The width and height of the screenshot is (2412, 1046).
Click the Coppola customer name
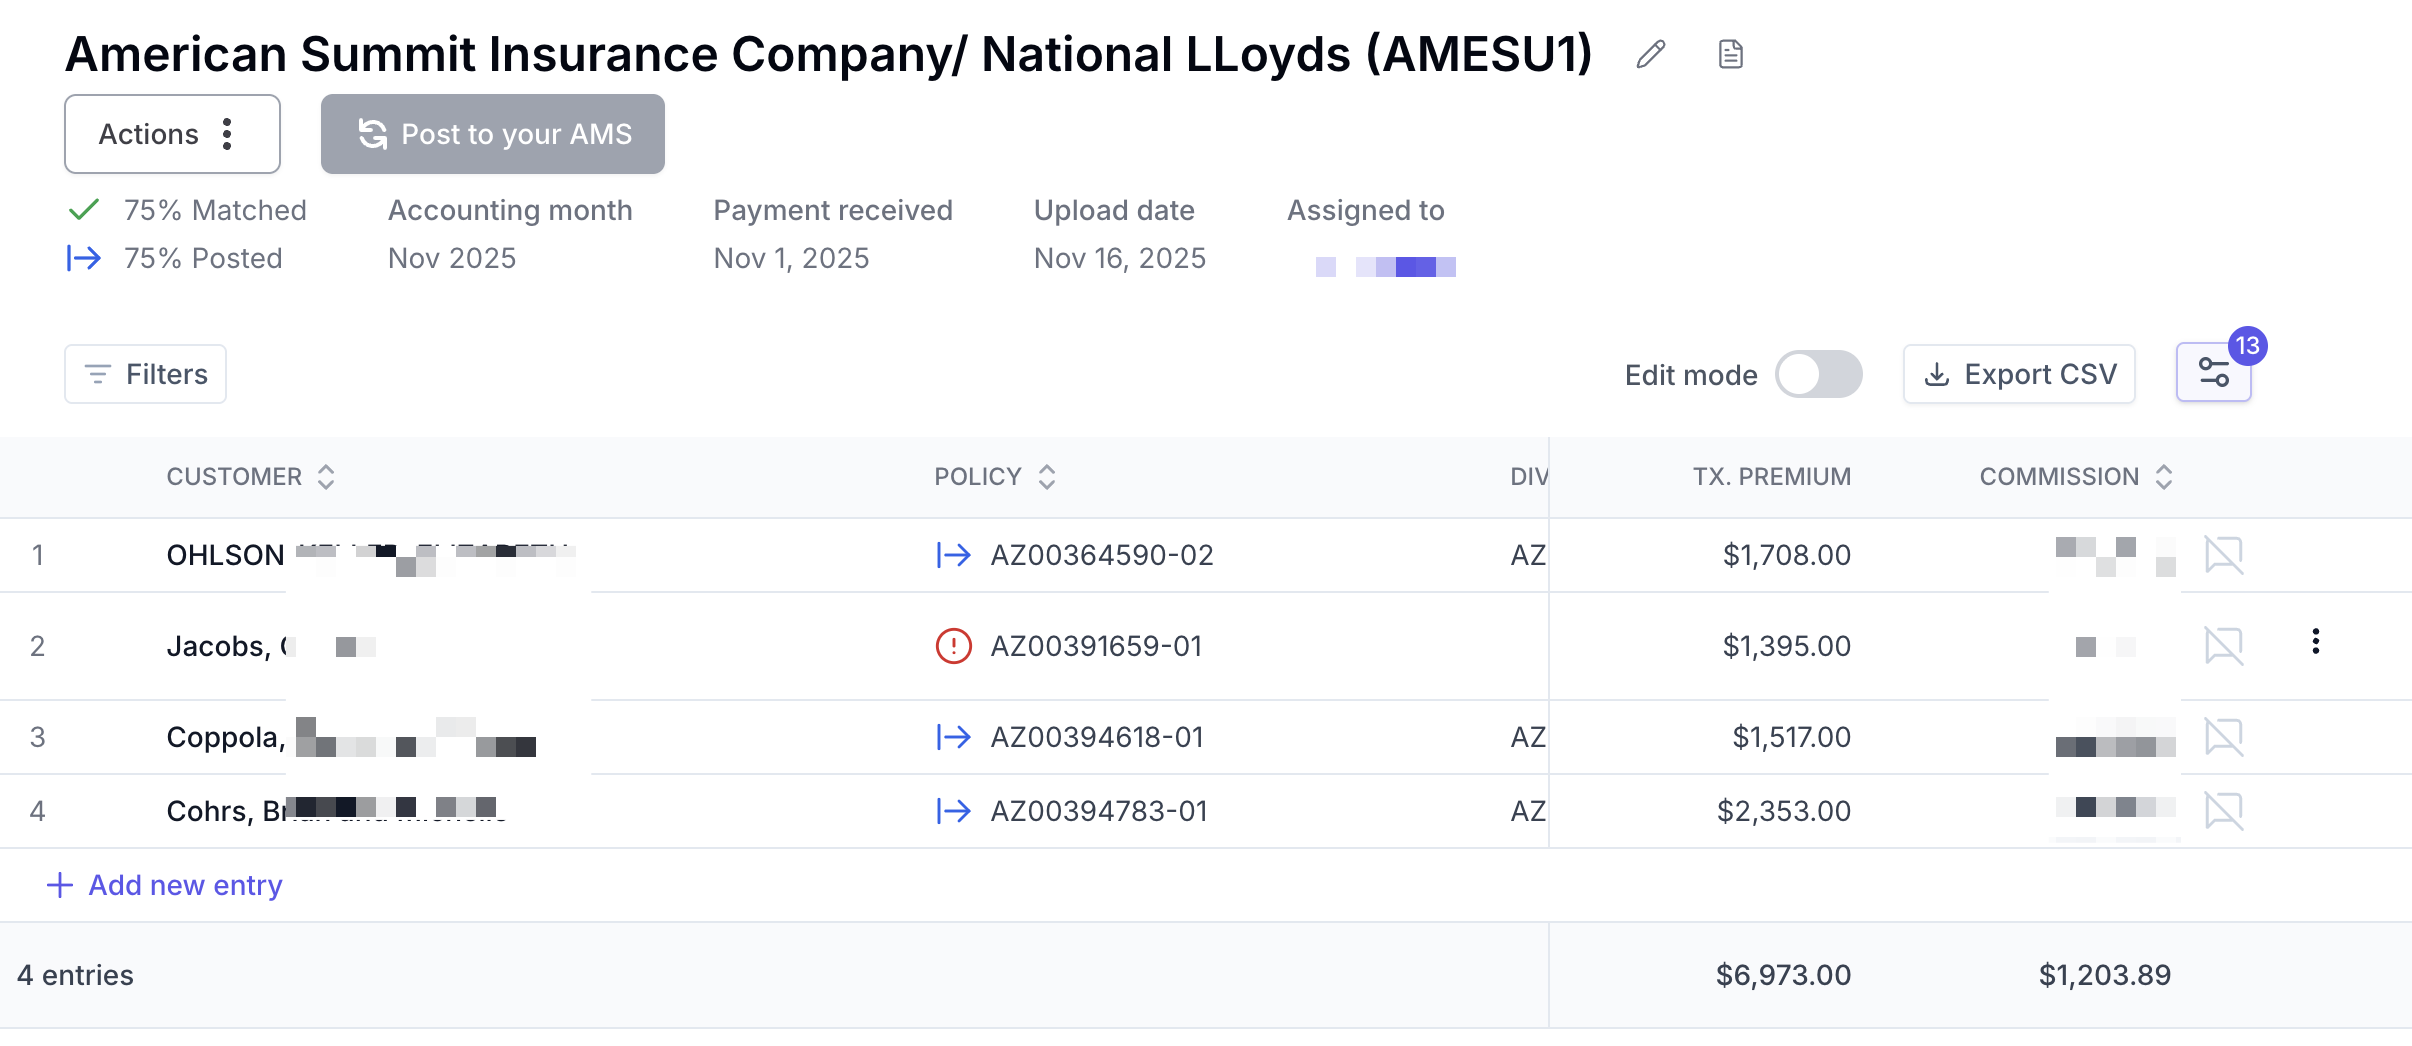coord(351,737)
